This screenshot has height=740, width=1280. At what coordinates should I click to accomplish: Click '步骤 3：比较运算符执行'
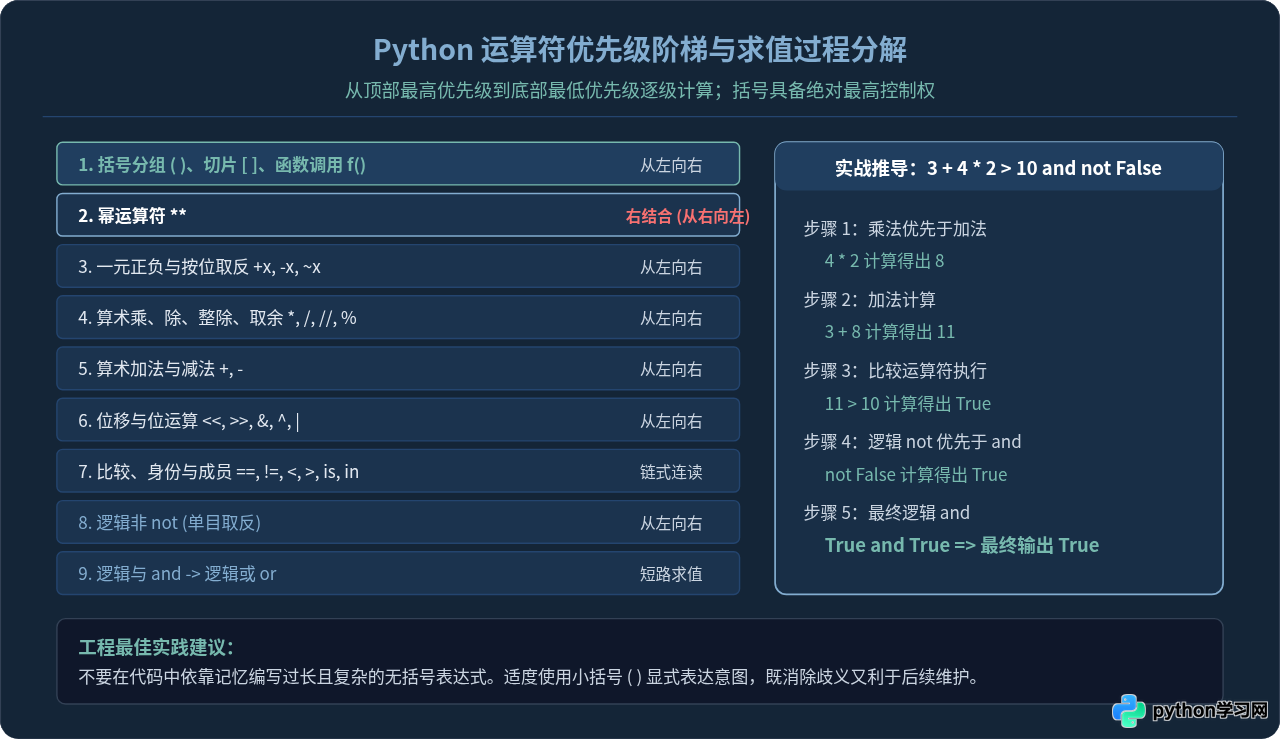(x=895, y=371)
